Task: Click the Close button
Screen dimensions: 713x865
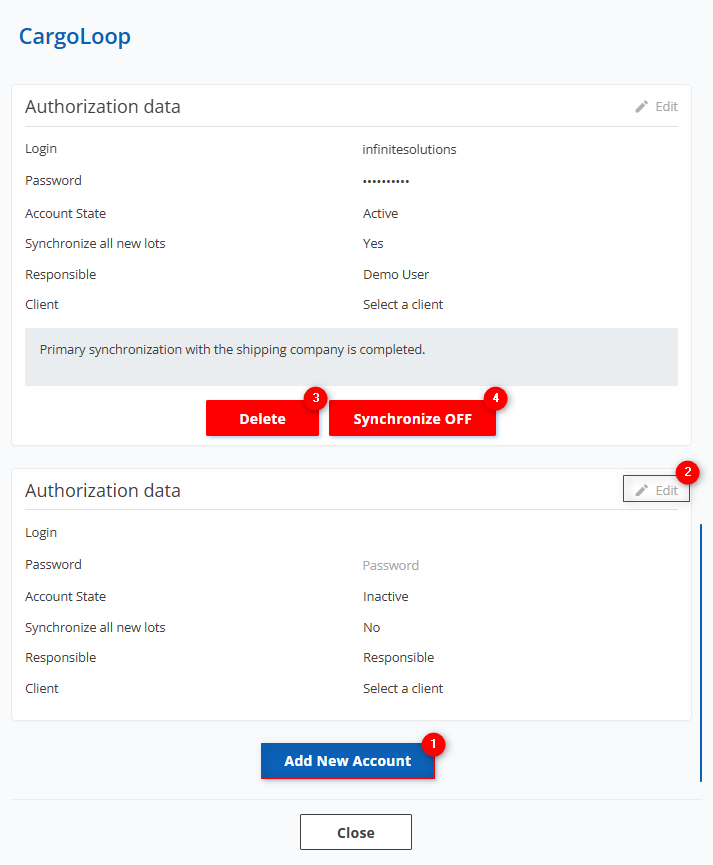Action: 356,832
